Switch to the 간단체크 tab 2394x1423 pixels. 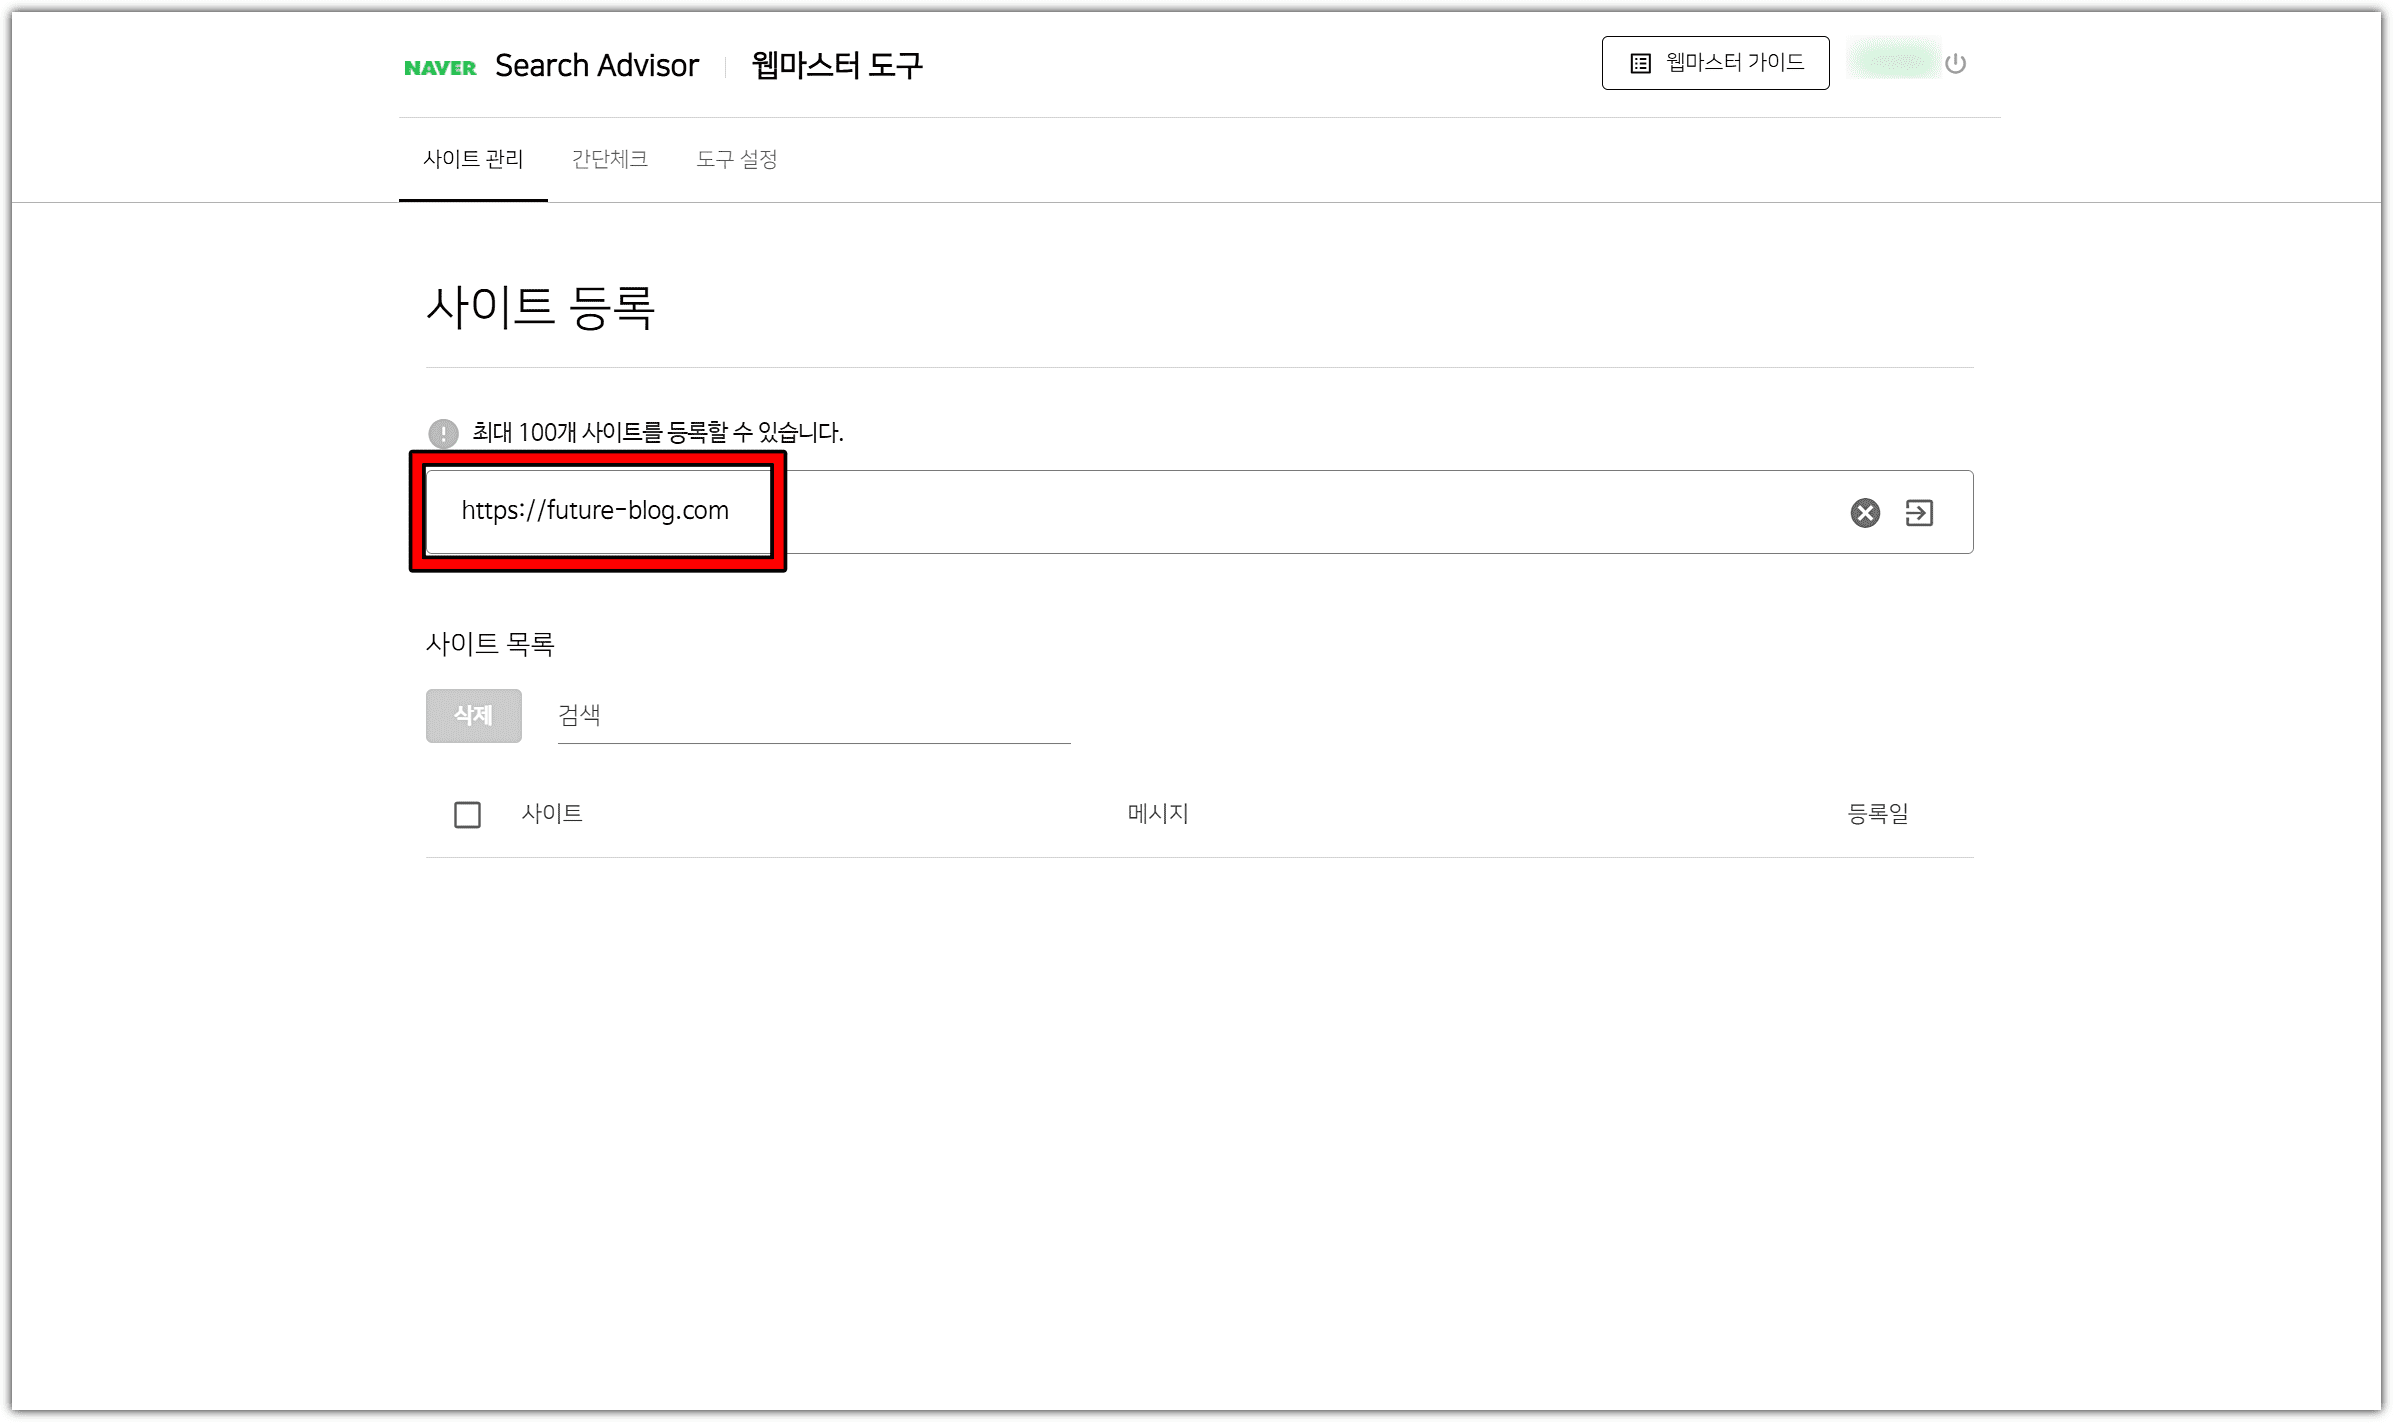[609, 159]
